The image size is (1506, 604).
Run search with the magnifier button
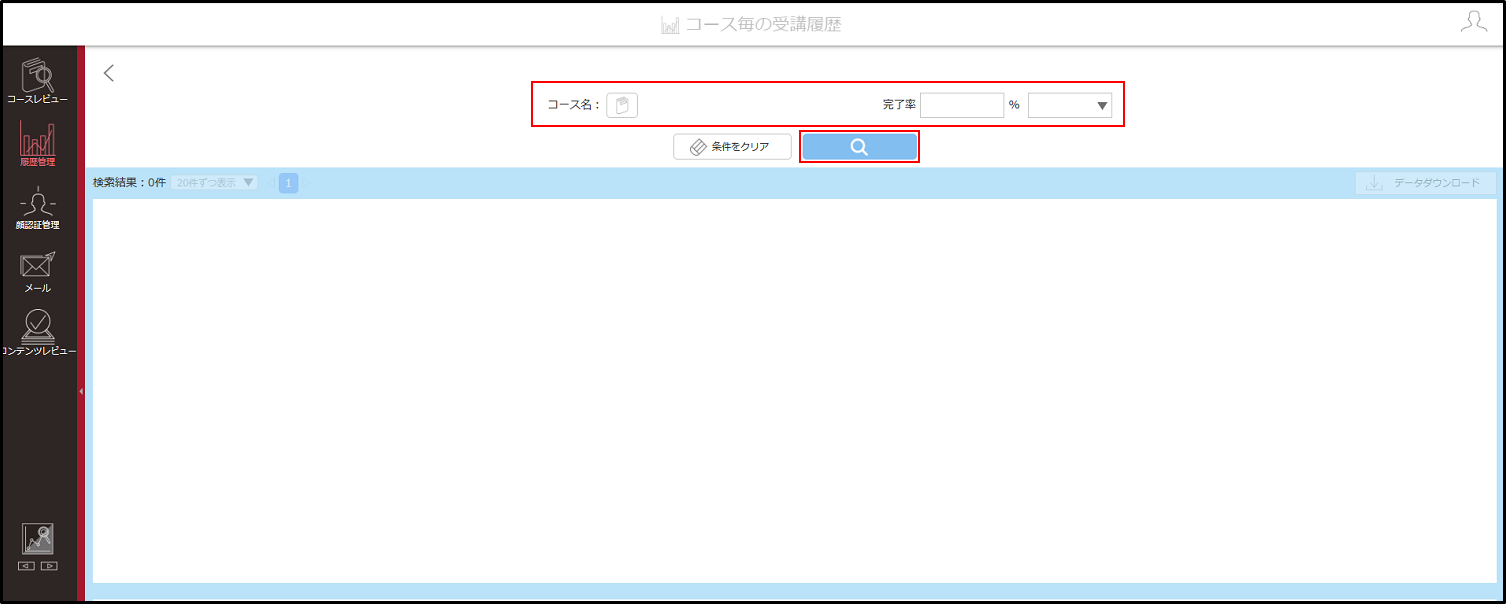tap(859, 147)
